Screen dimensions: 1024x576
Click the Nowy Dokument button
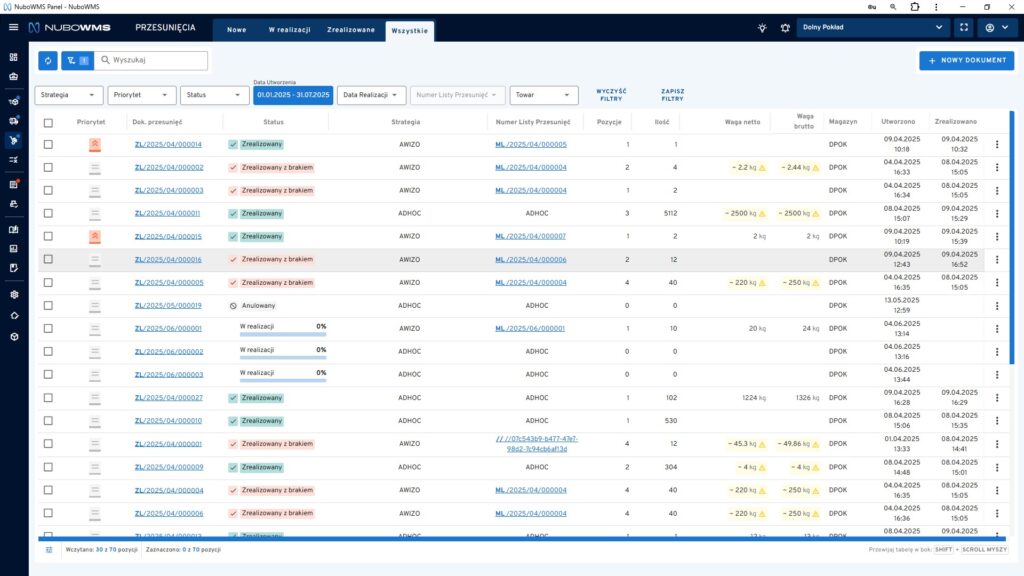966,61
